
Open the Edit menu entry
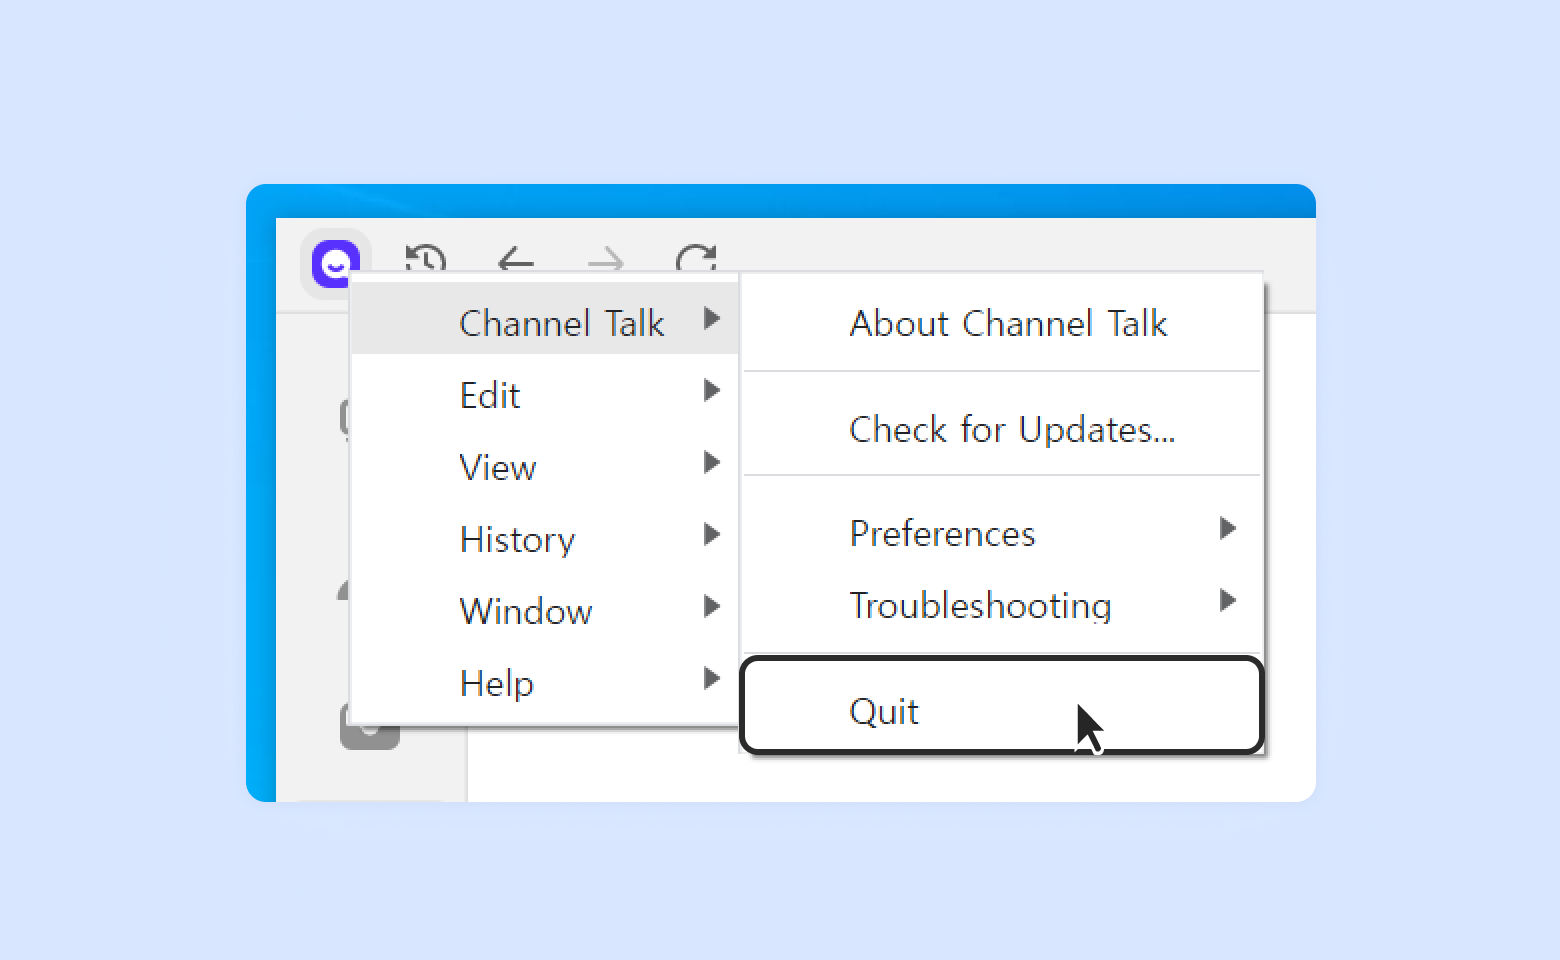545,391
